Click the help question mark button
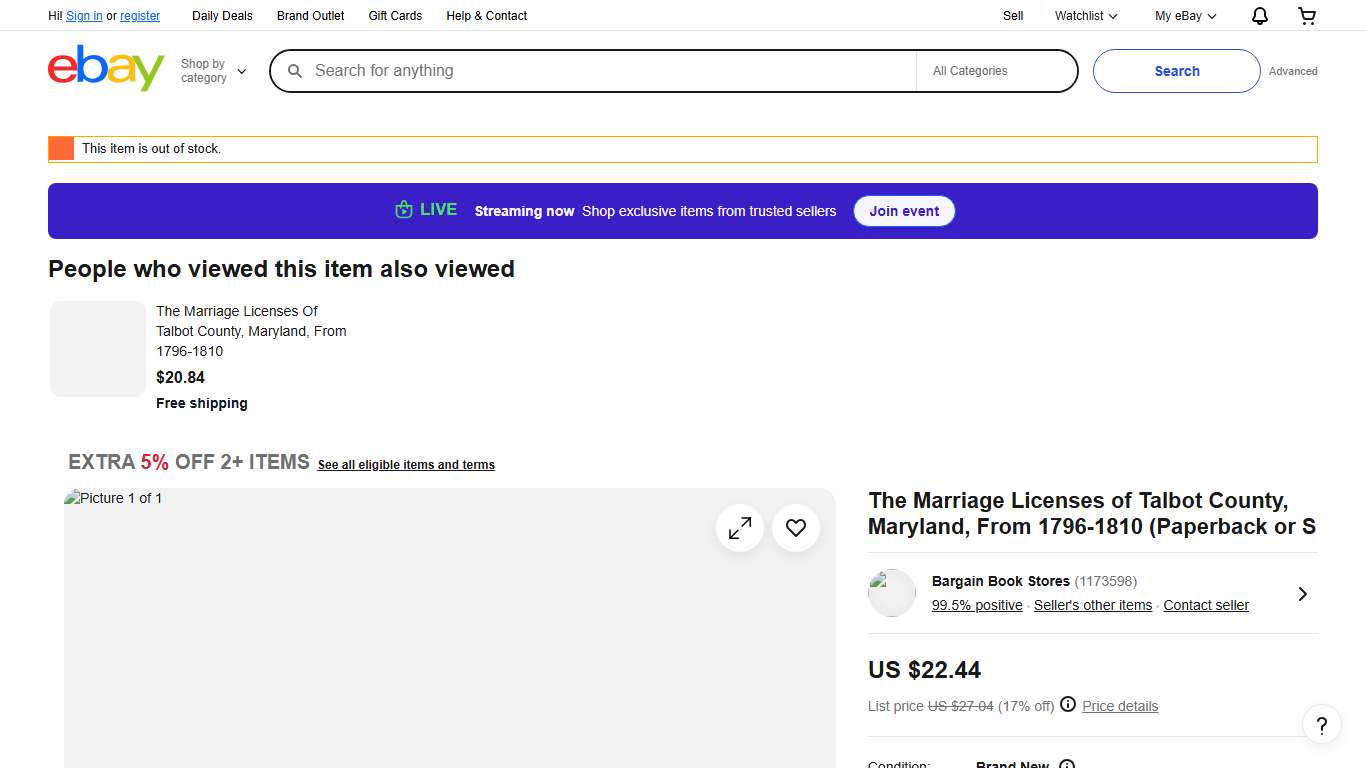 coord(1321,725)
